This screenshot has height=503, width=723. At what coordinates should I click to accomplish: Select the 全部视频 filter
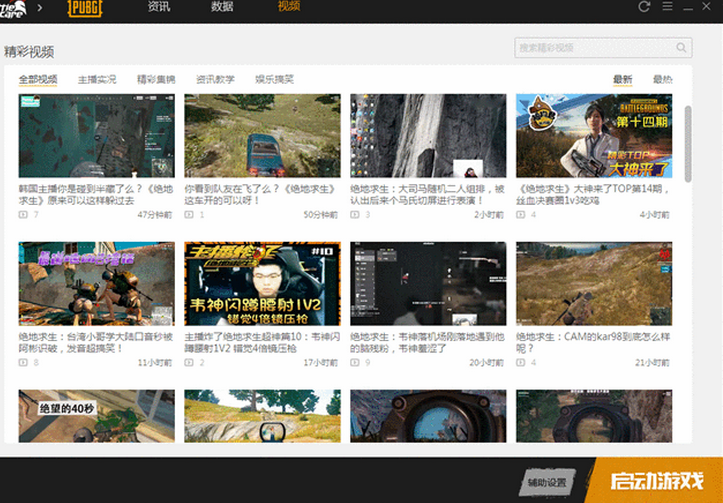click(38, 79)
